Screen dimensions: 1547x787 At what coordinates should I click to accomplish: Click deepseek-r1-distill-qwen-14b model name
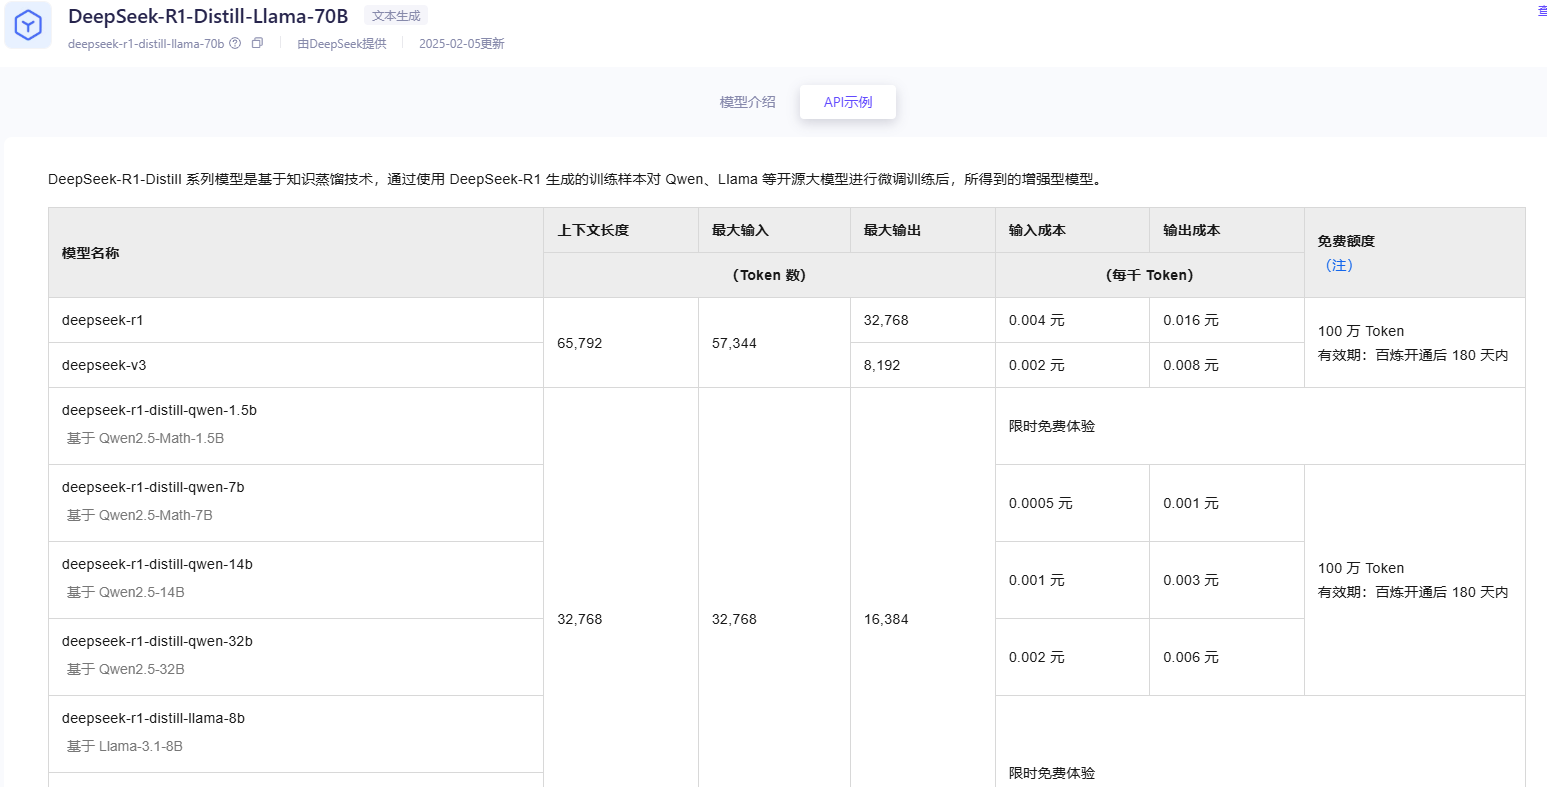(x=157, y=564)
